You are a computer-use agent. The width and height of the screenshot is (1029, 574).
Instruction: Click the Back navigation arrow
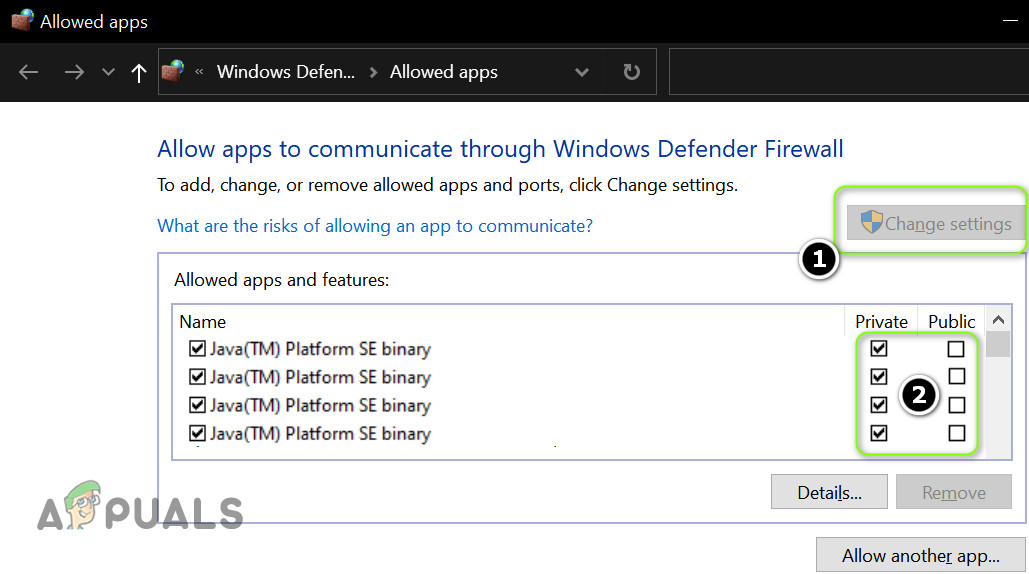(29, 72)
